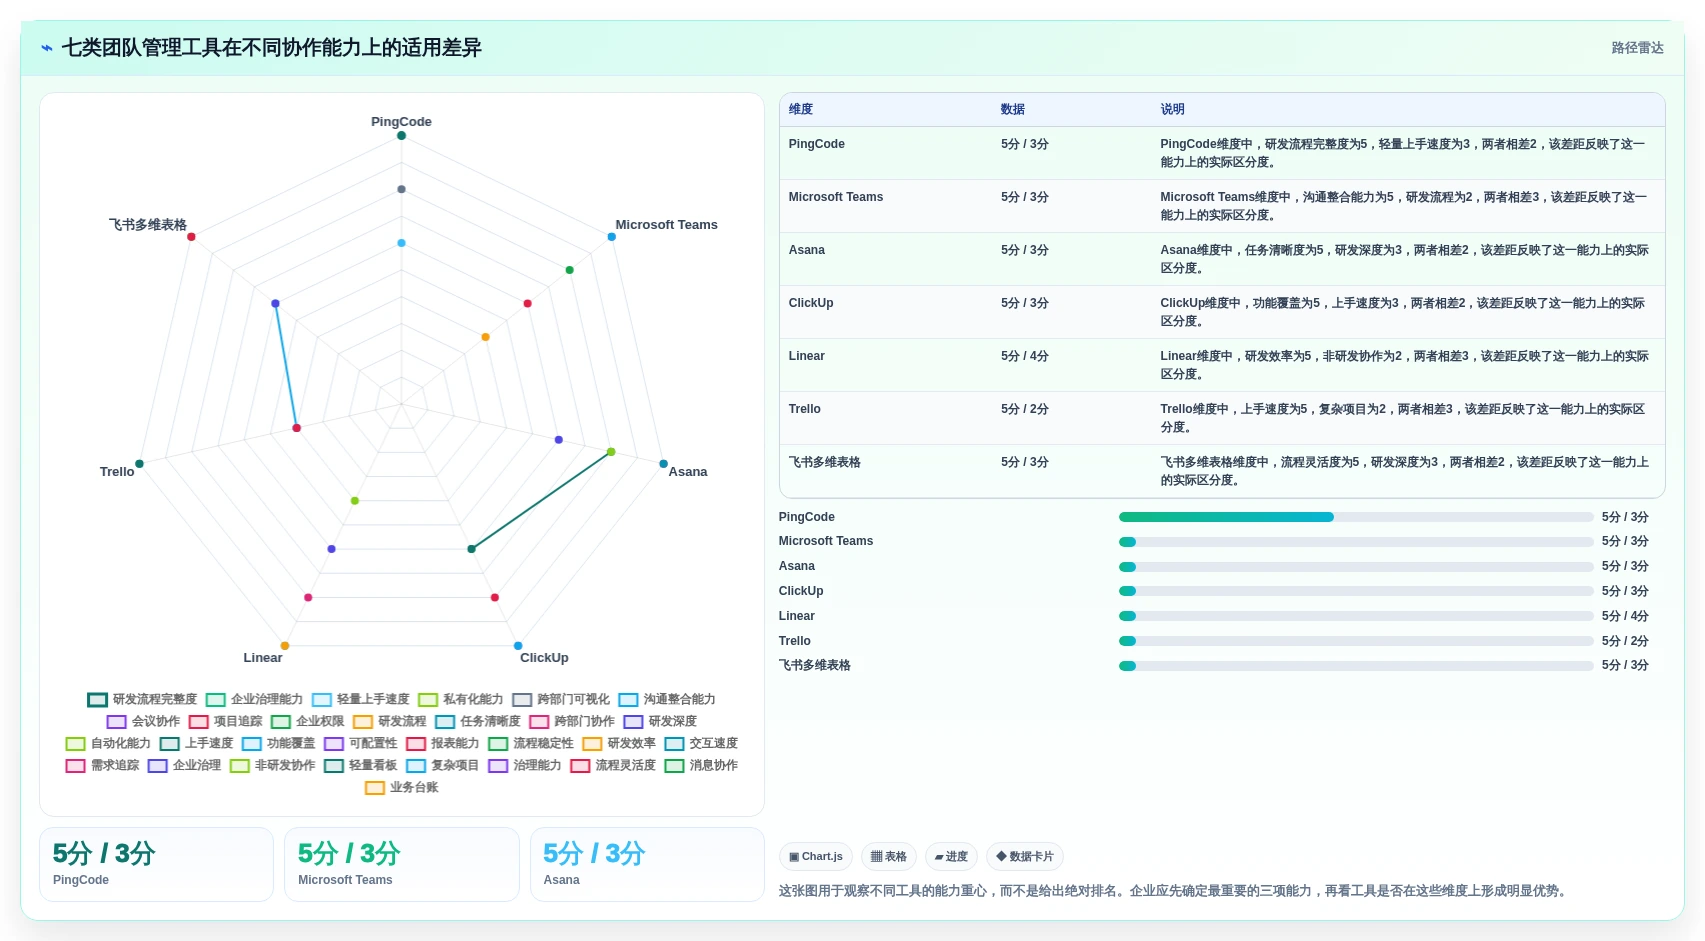
Task: Select the Chart.js tag pill
Action: [x=816, y=857]
